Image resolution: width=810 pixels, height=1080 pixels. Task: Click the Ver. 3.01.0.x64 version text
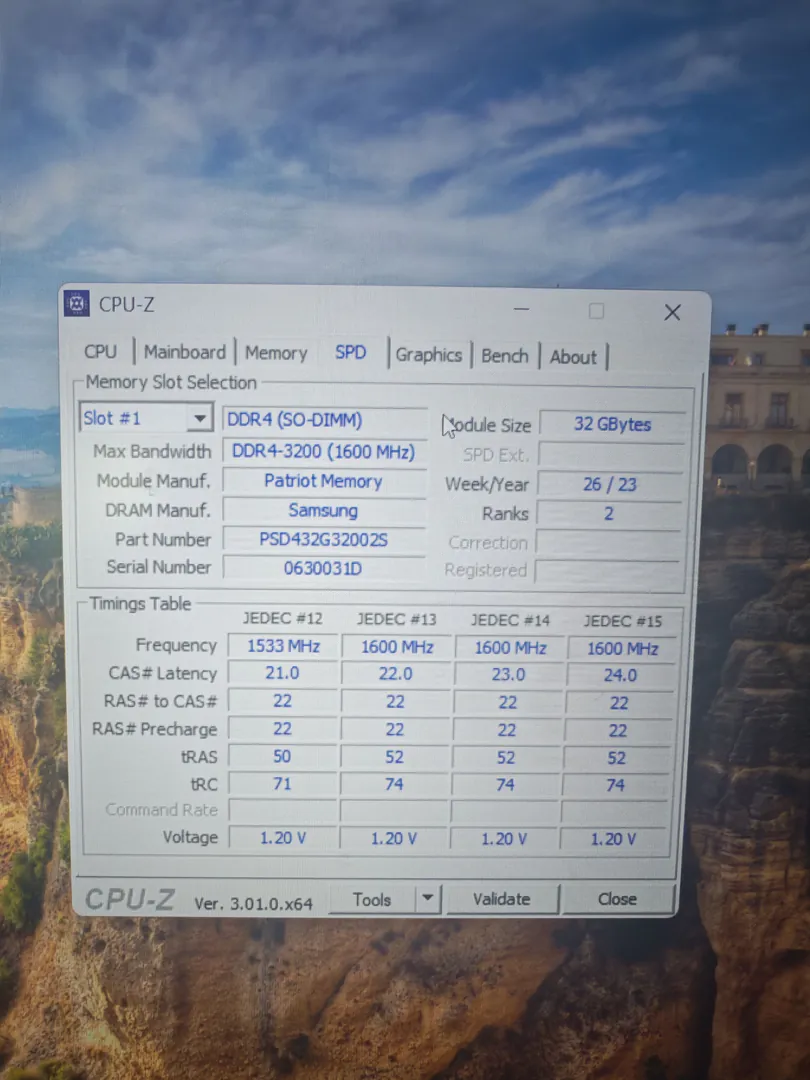pos(253,904)
